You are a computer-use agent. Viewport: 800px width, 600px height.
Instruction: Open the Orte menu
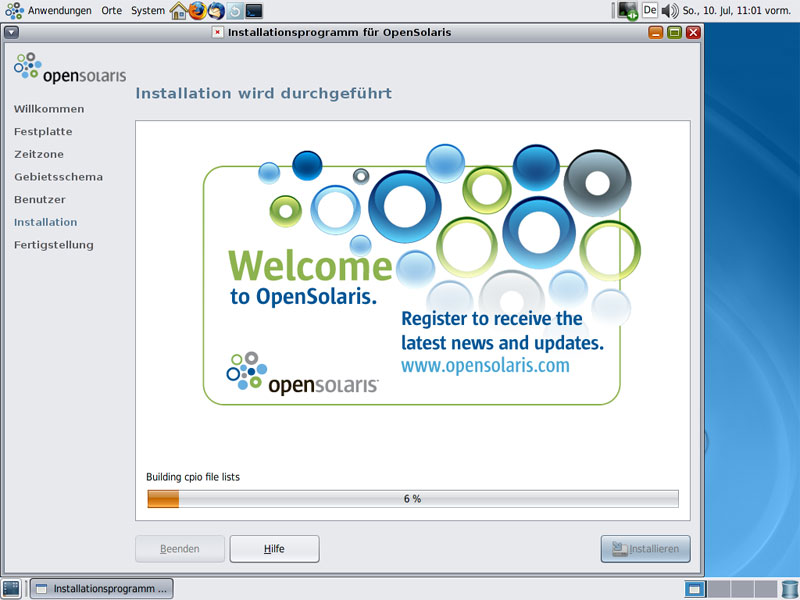click(111, 11)
